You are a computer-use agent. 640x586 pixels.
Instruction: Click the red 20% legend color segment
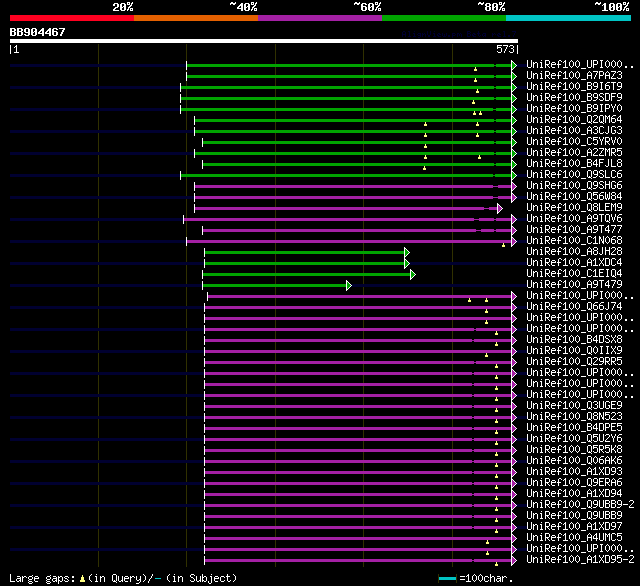(x=72, y=18)
